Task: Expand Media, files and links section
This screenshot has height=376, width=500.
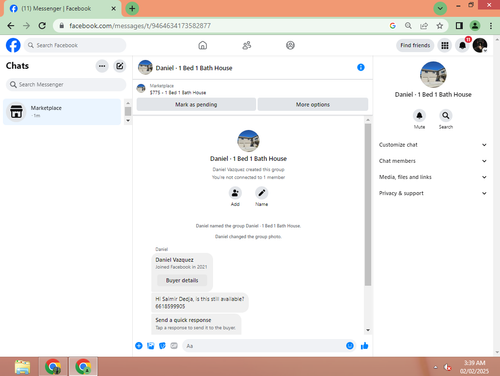Action: [x=433, y=177]
